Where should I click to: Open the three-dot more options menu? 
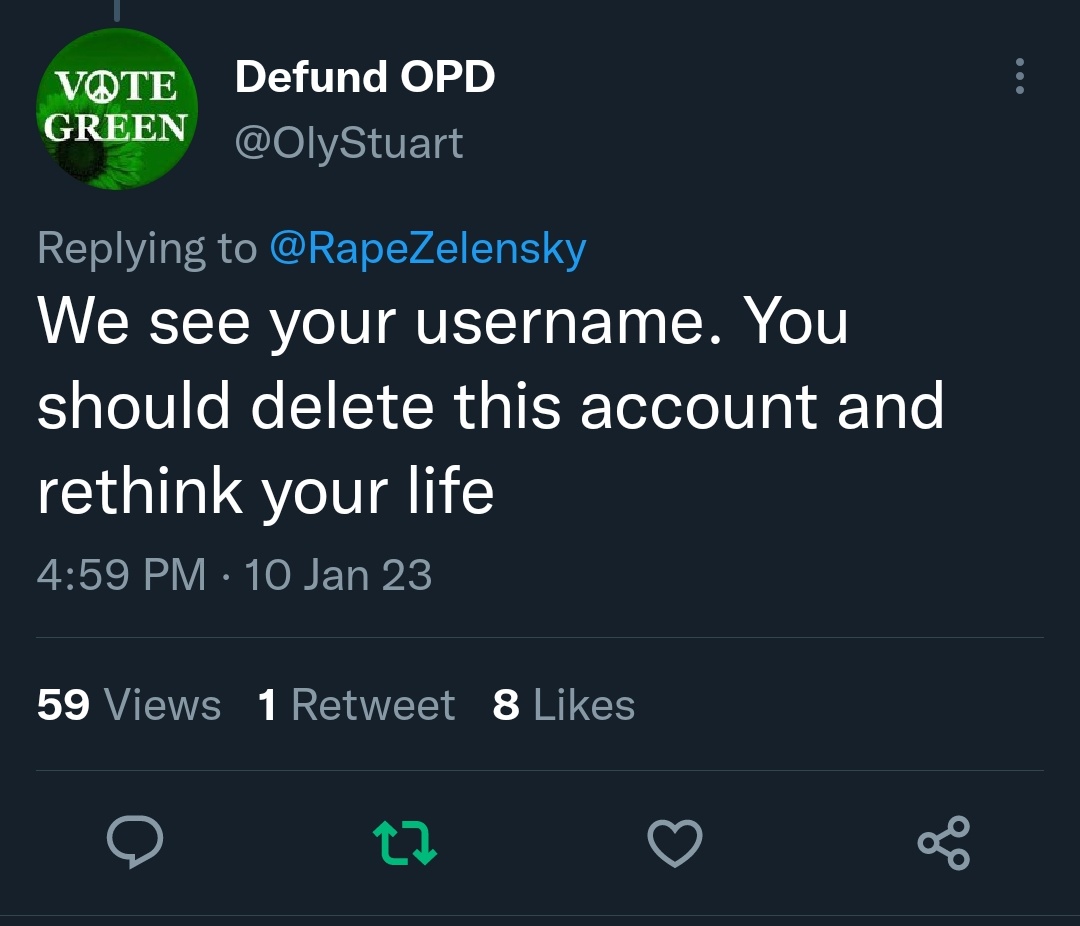pyautogui.click(x=1019, y=76)
